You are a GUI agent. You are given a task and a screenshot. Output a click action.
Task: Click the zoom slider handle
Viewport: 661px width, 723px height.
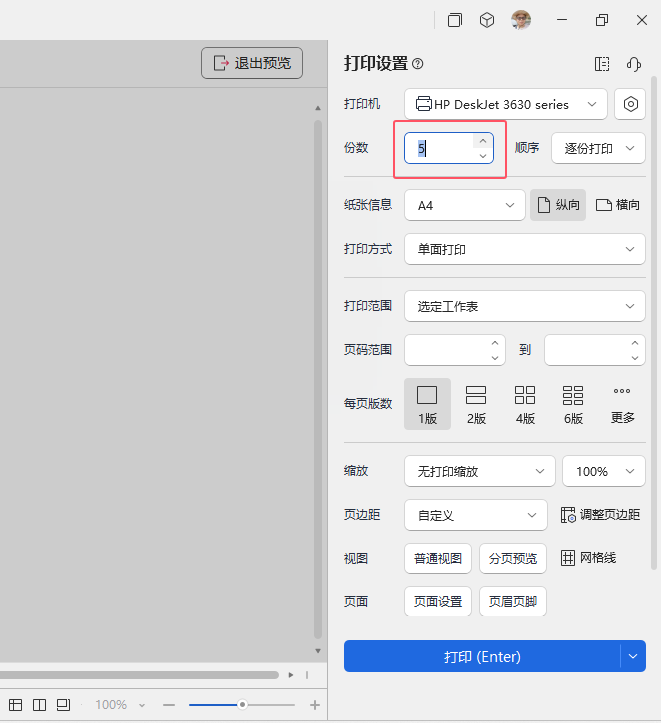(x=242, y=705)
